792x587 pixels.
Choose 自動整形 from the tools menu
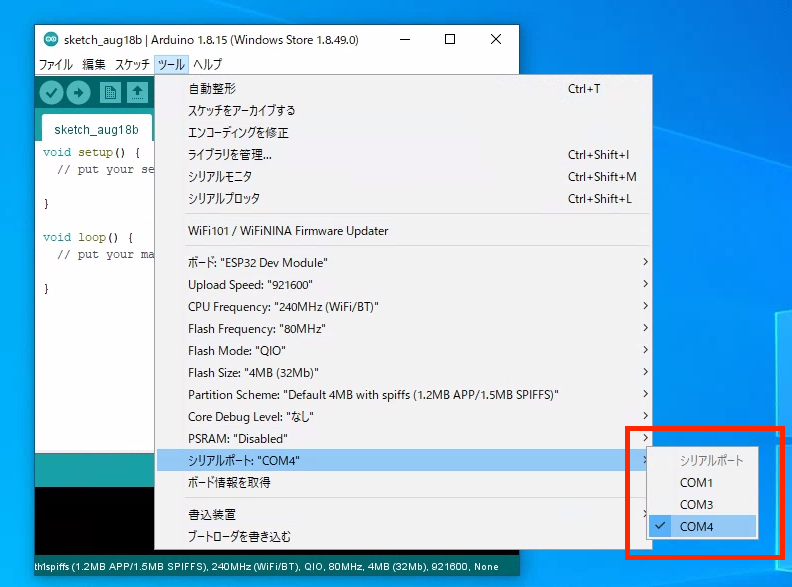(403, 89)
